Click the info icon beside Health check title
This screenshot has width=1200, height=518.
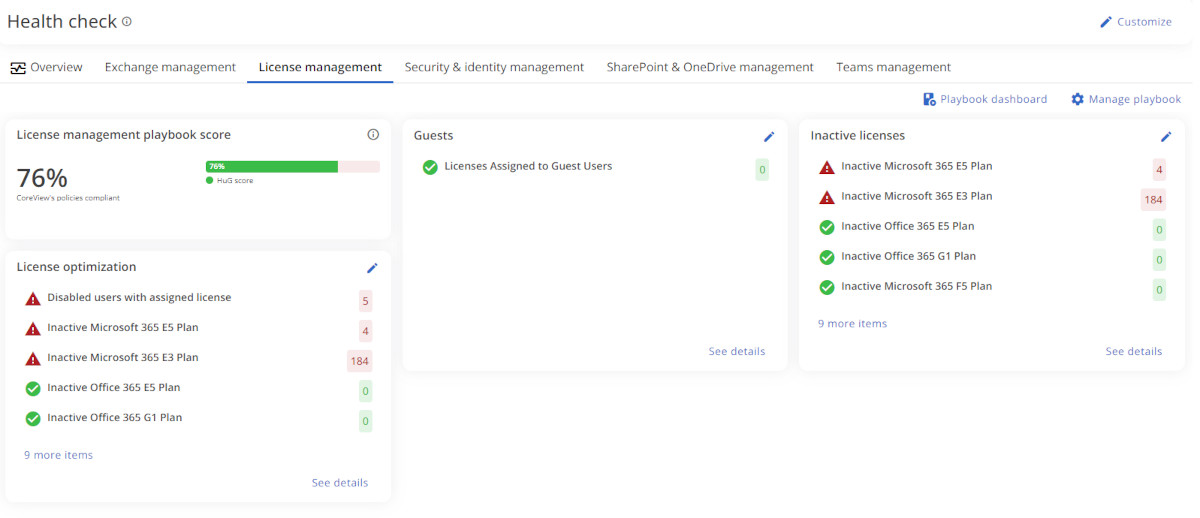(x=127, y=22)
